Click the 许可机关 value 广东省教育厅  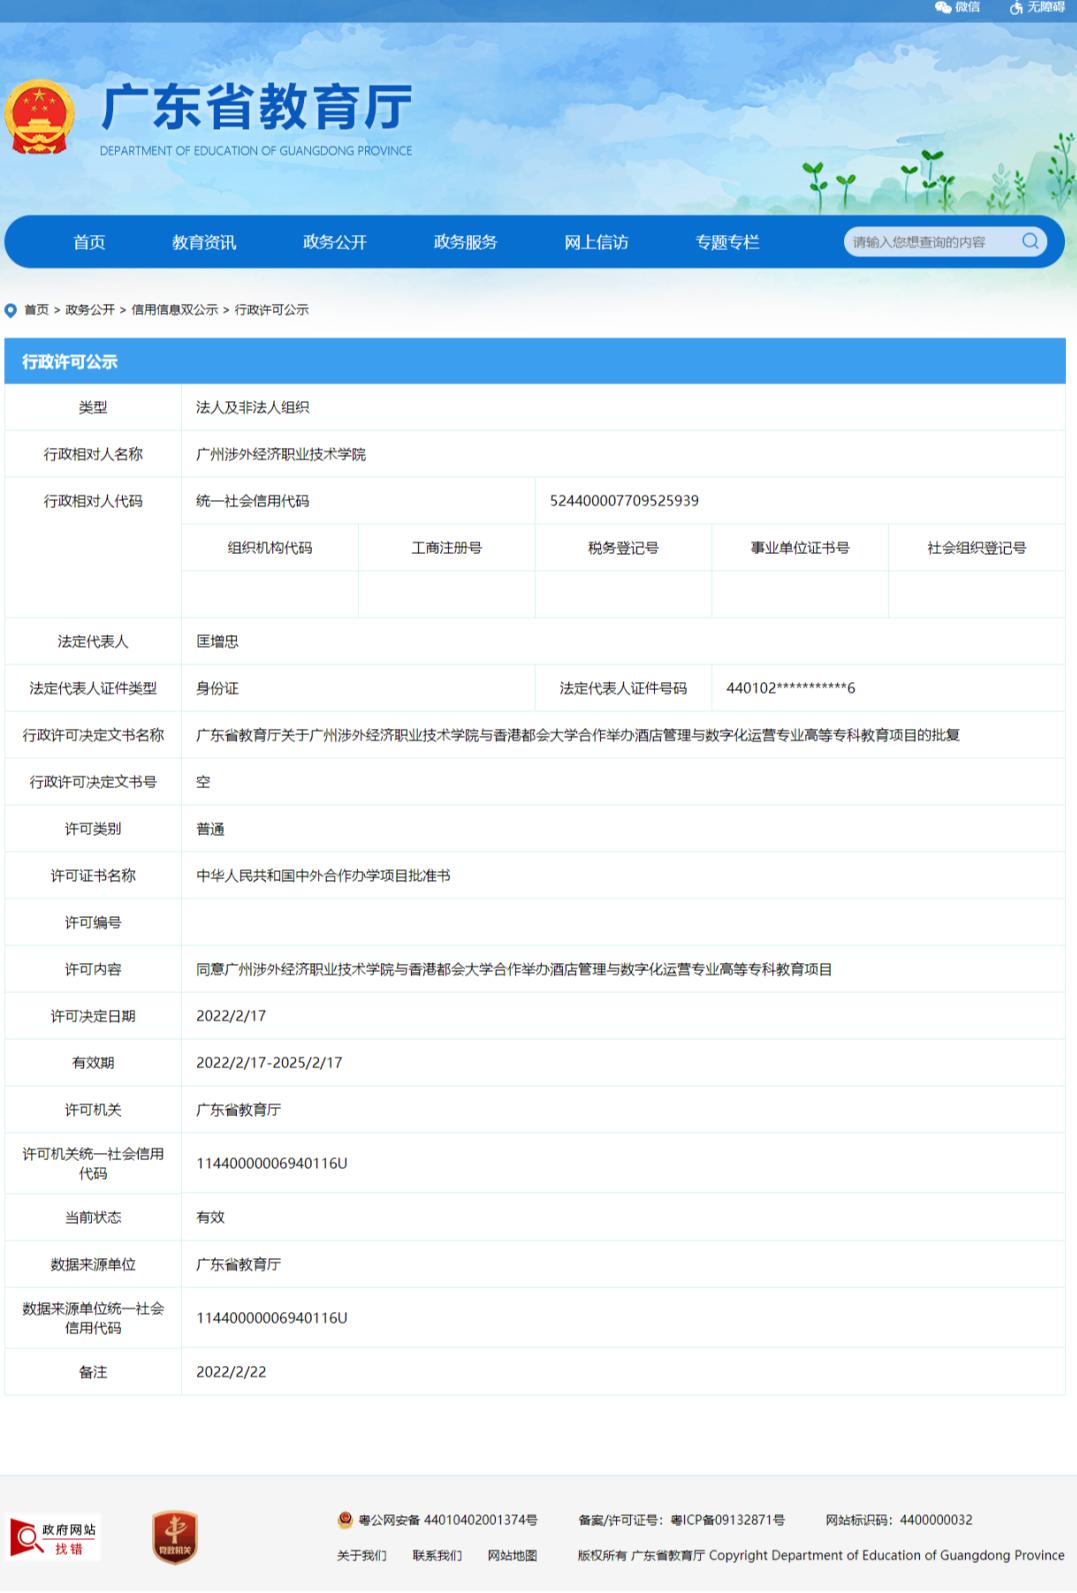238,1110
